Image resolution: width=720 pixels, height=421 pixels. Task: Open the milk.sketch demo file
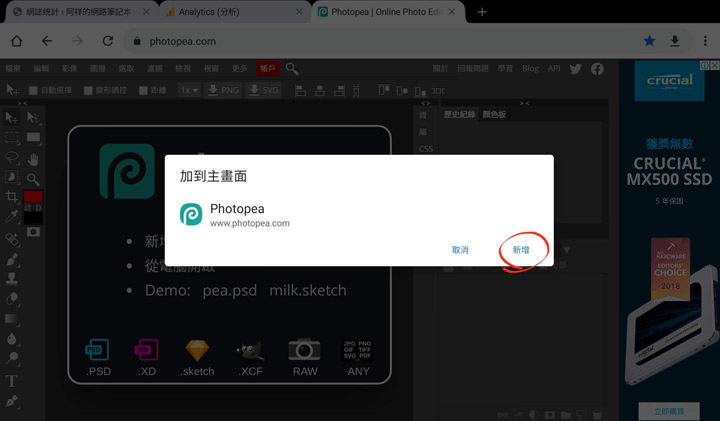[308, 291]
